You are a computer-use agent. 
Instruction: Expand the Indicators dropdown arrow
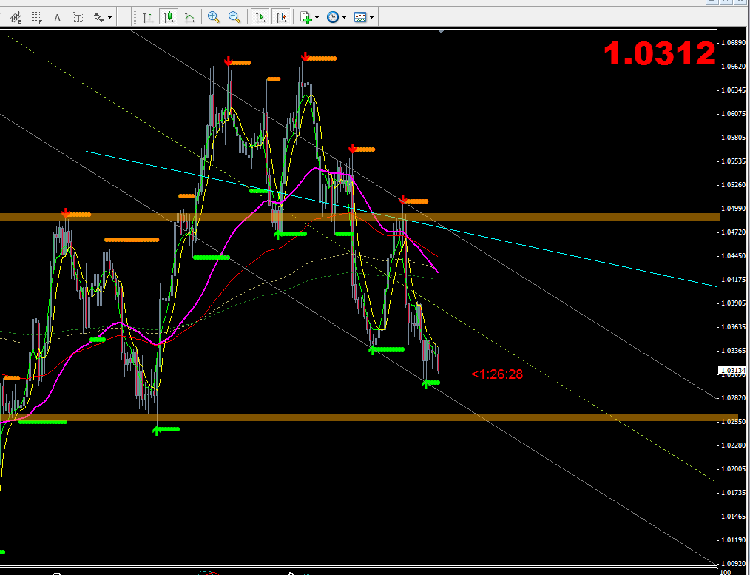(x=317, y=18)
